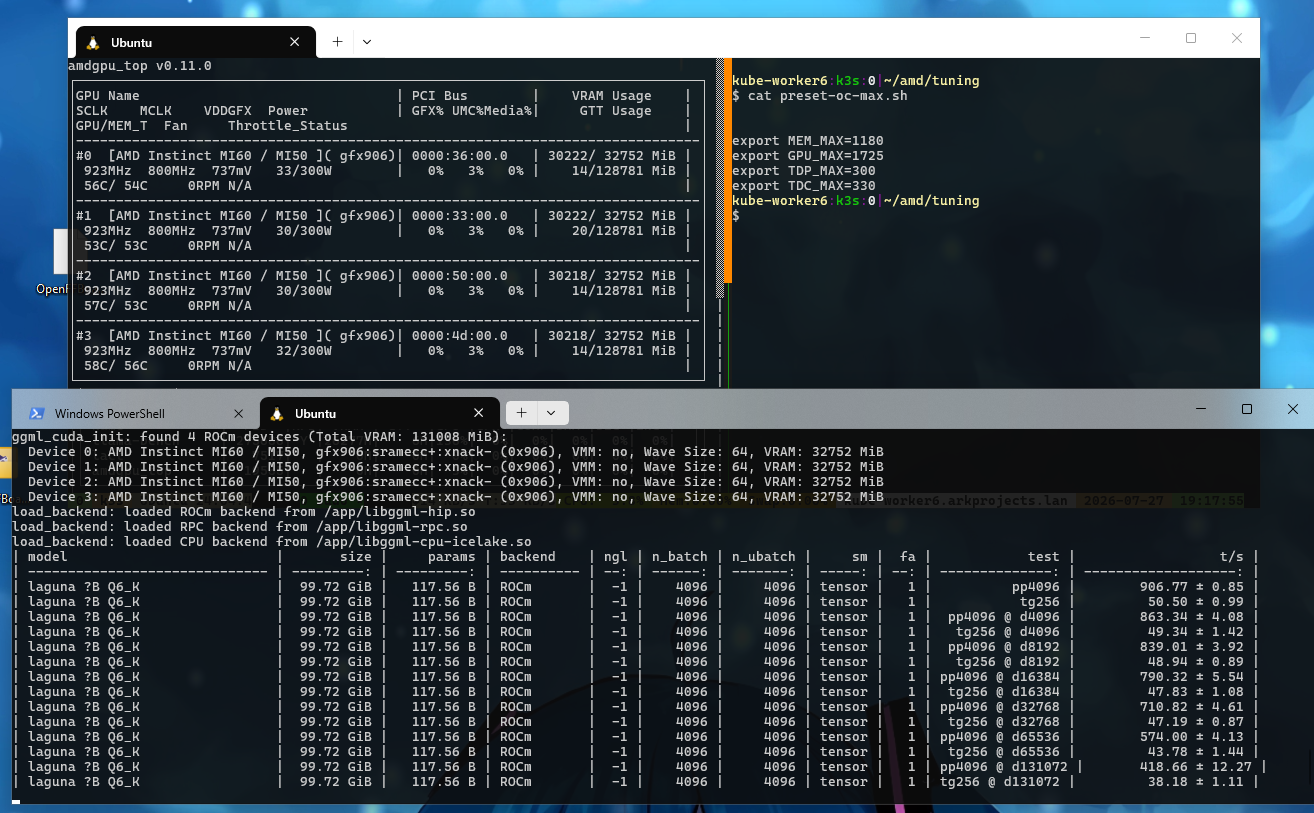
Task: Click test cell 'pp4096 @ d16384'
Action: 999,677
